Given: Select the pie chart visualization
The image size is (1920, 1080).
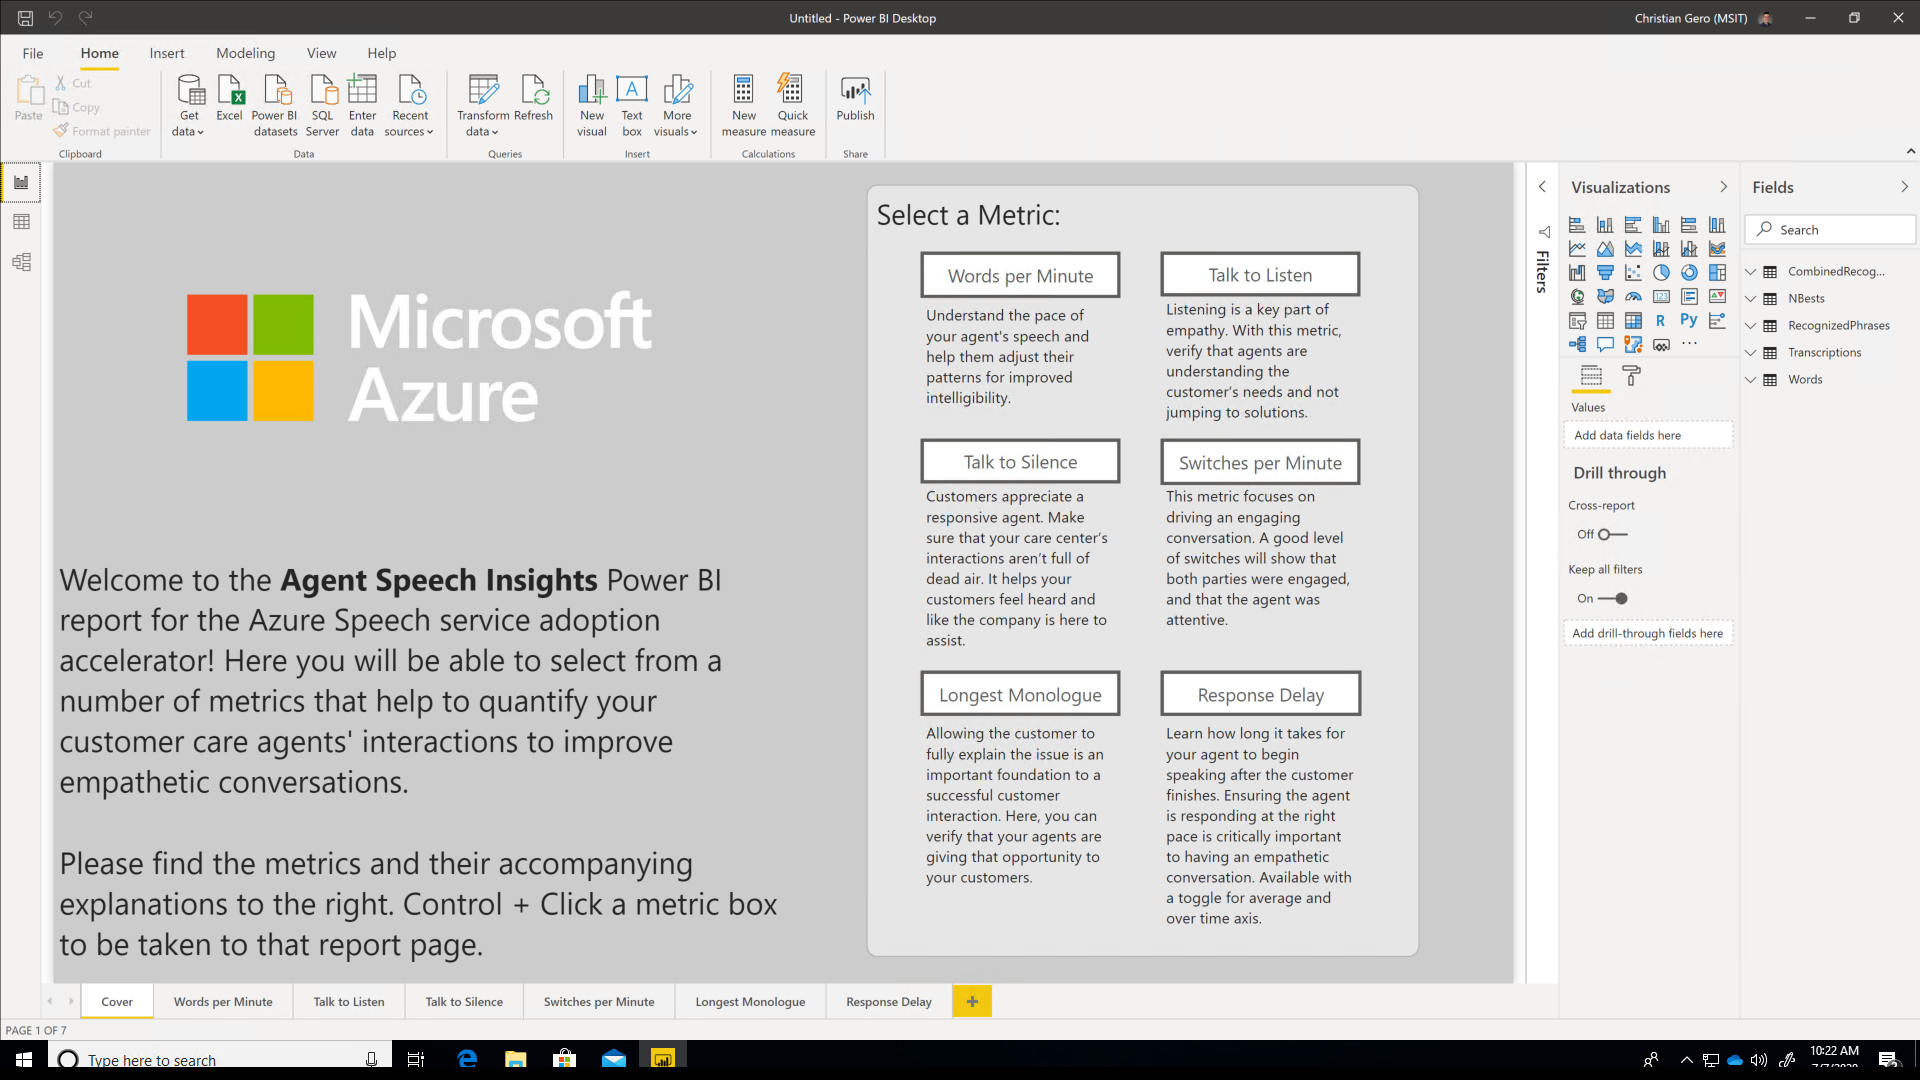Looking at the screenshot, I should pyautogui.click(x=1661, y=272).
